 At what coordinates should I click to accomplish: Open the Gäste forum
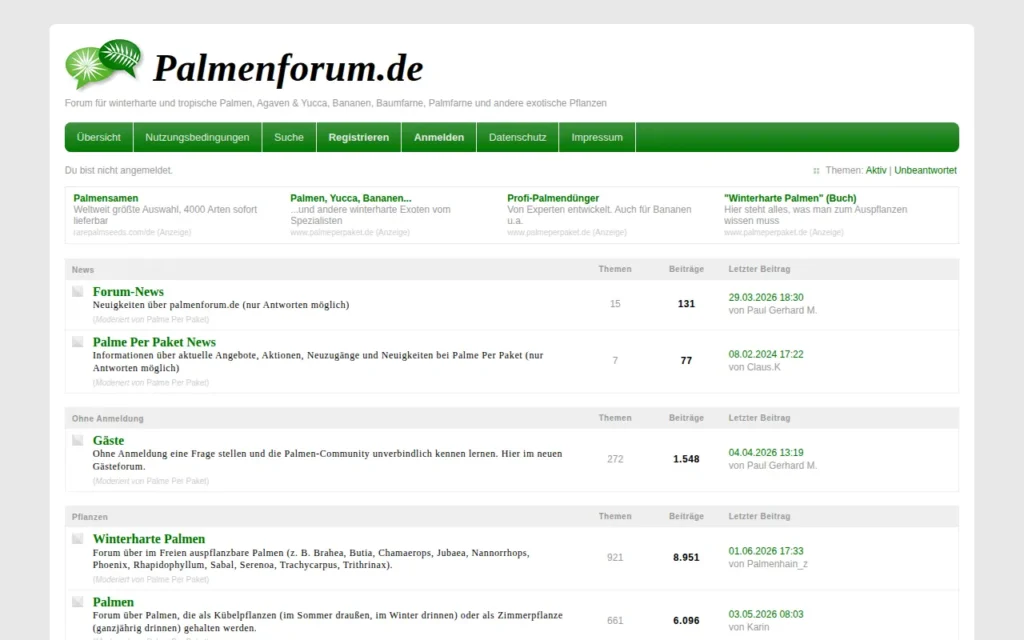[x=108, y=441]
